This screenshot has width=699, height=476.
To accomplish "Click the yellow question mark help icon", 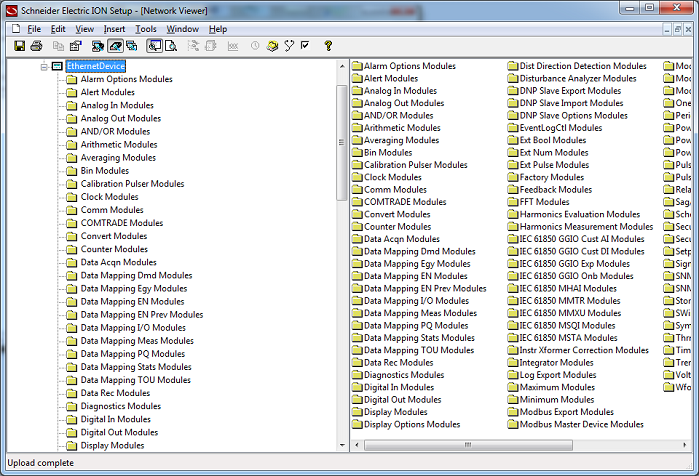I will coord(329,46).
